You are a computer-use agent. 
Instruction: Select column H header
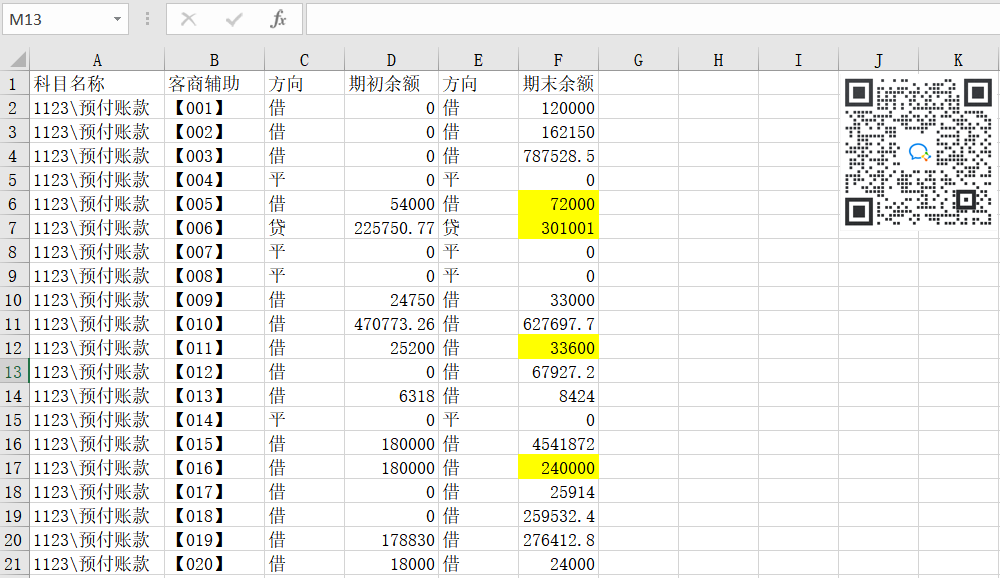click(x=718, y=60)
